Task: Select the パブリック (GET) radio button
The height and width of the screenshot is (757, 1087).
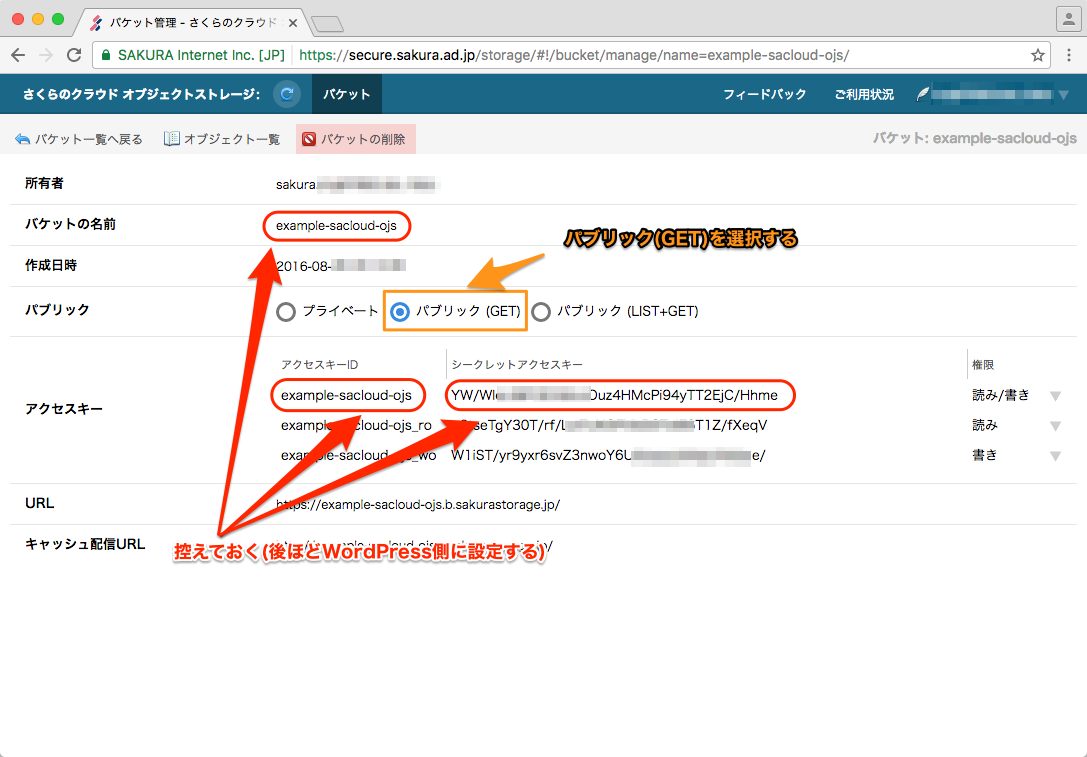Action: pos(399,312)
